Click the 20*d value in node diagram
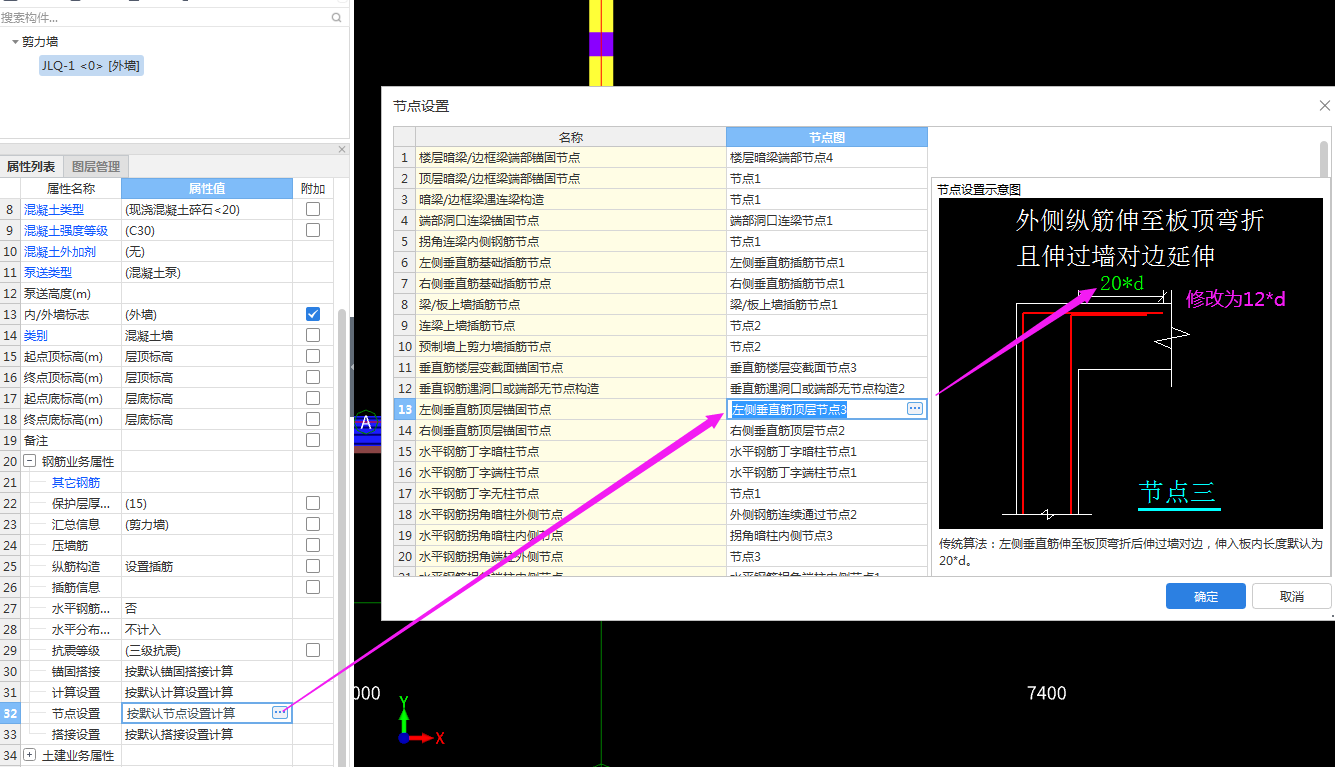 pyautogui.click(x=1121, y=284)
